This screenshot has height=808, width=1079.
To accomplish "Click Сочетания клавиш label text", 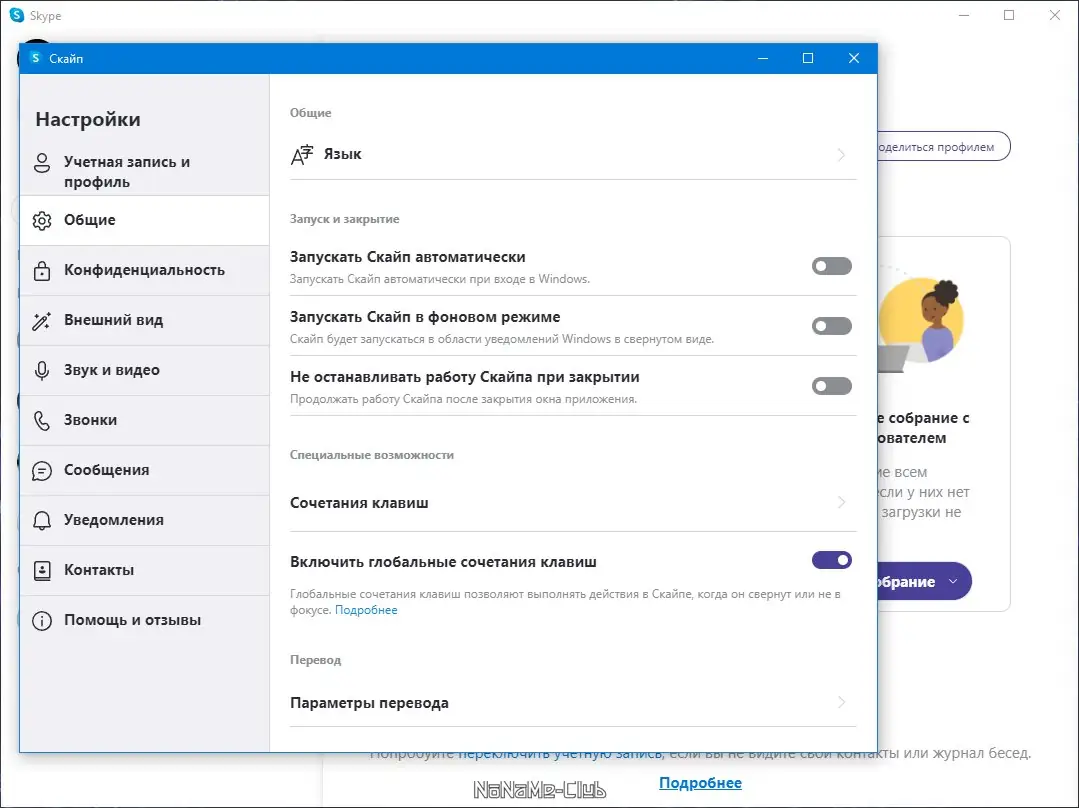I will pyautogui.click(x=359, y=503).
